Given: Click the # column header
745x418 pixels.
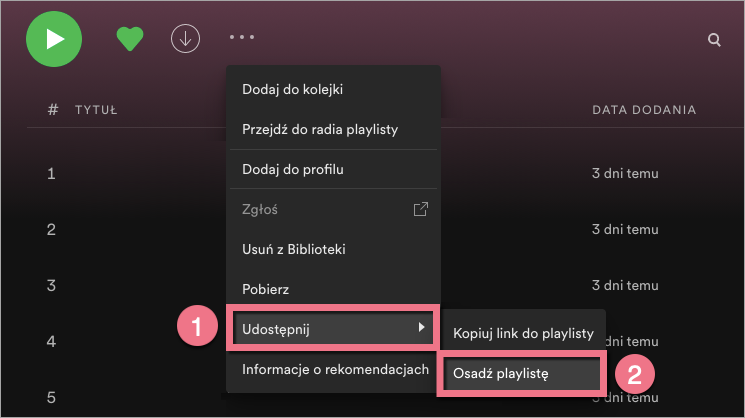Looking at the screenshot, I should click(x=52, y=110).
